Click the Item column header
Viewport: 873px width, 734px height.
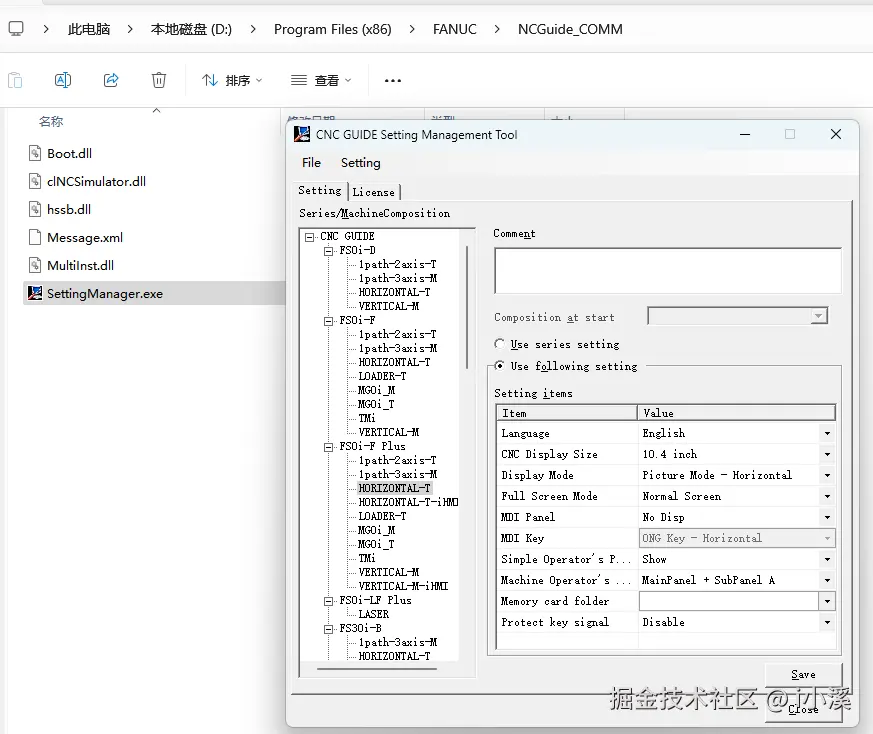[x=567, y=413]
